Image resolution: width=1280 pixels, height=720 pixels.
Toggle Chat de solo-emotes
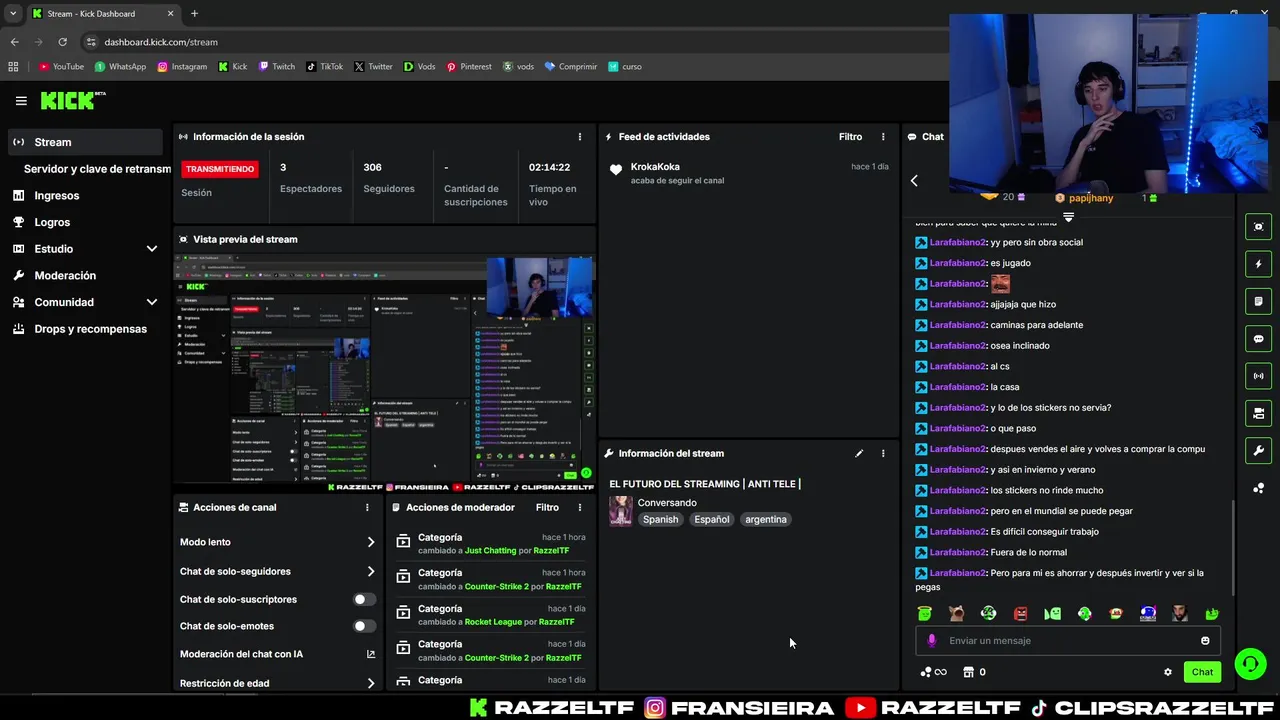pyautogui.click(x=364, y=626)
